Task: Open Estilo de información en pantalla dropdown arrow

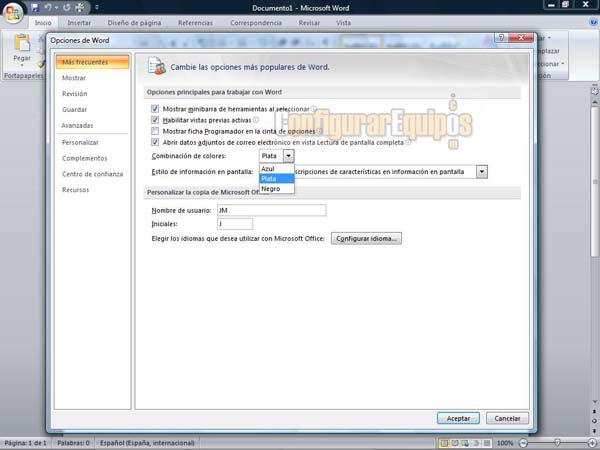Action: (482, 172)
